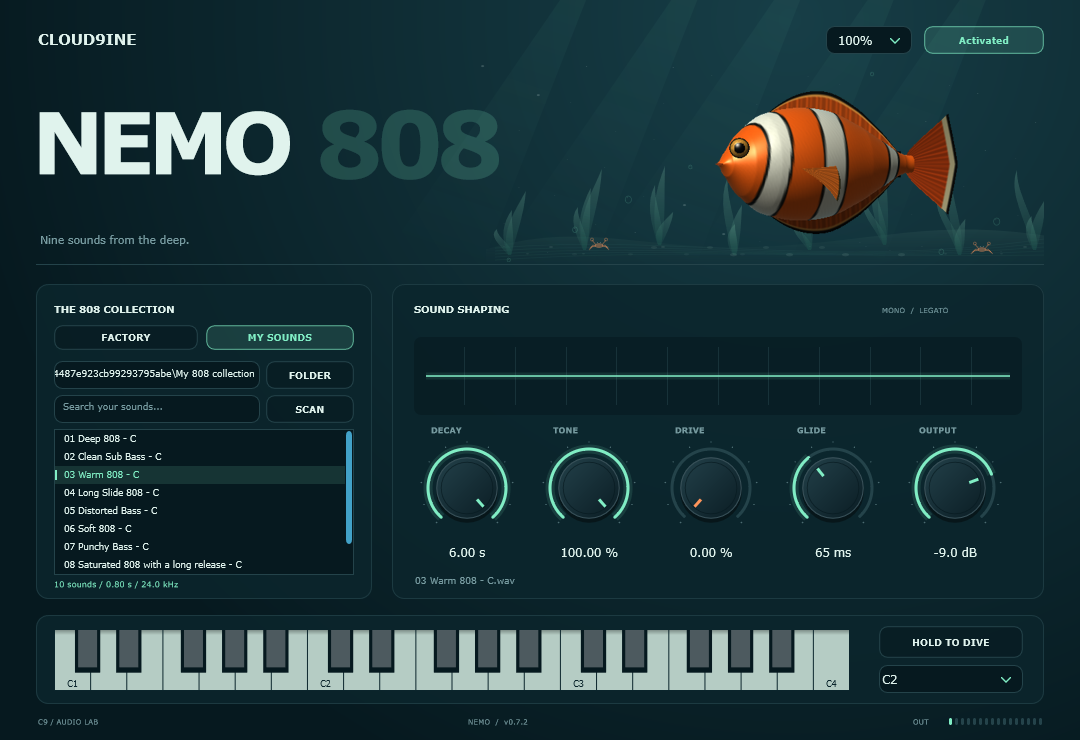Click the FOLDER button
The width and height of the screenshot is (1080, 740).
tap(310, 376)
